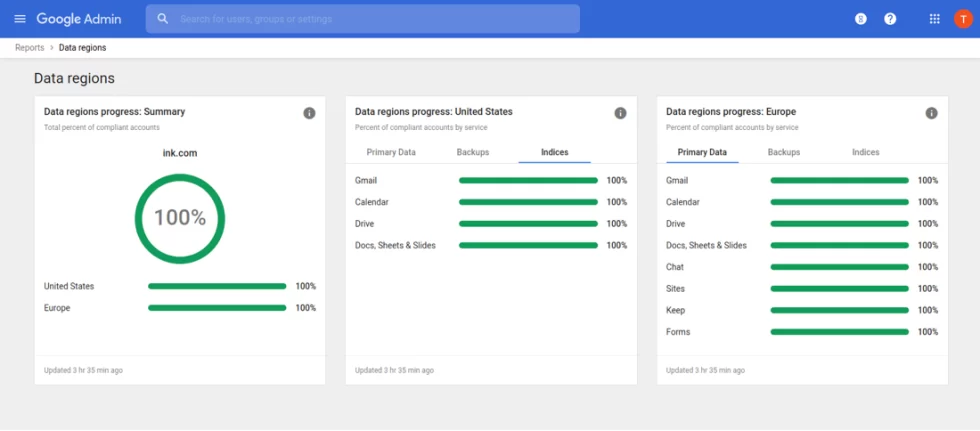Click the Data regions breadcrumb item
Screen dimensions: 980x431
pyautogui.click(x=82, y=48)
